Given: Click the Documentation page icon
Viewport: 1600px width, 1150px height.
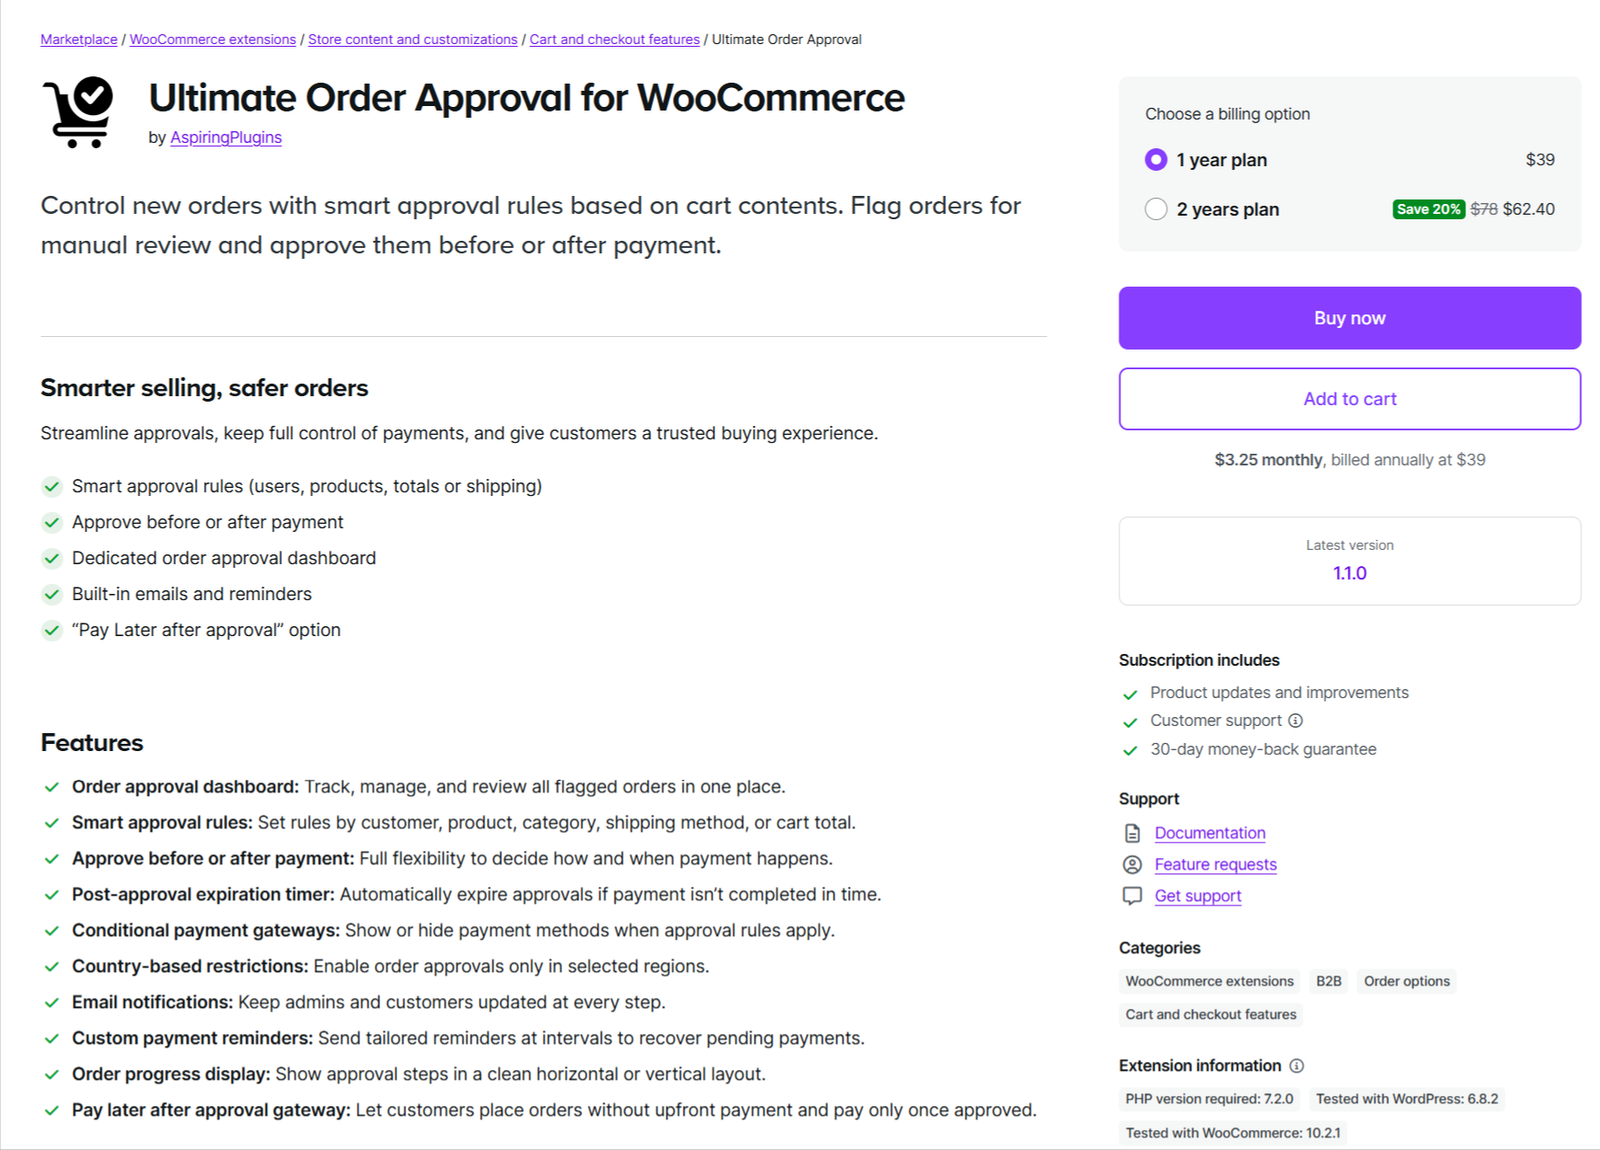Looking at the screenshot, I should click(1132, 833).
